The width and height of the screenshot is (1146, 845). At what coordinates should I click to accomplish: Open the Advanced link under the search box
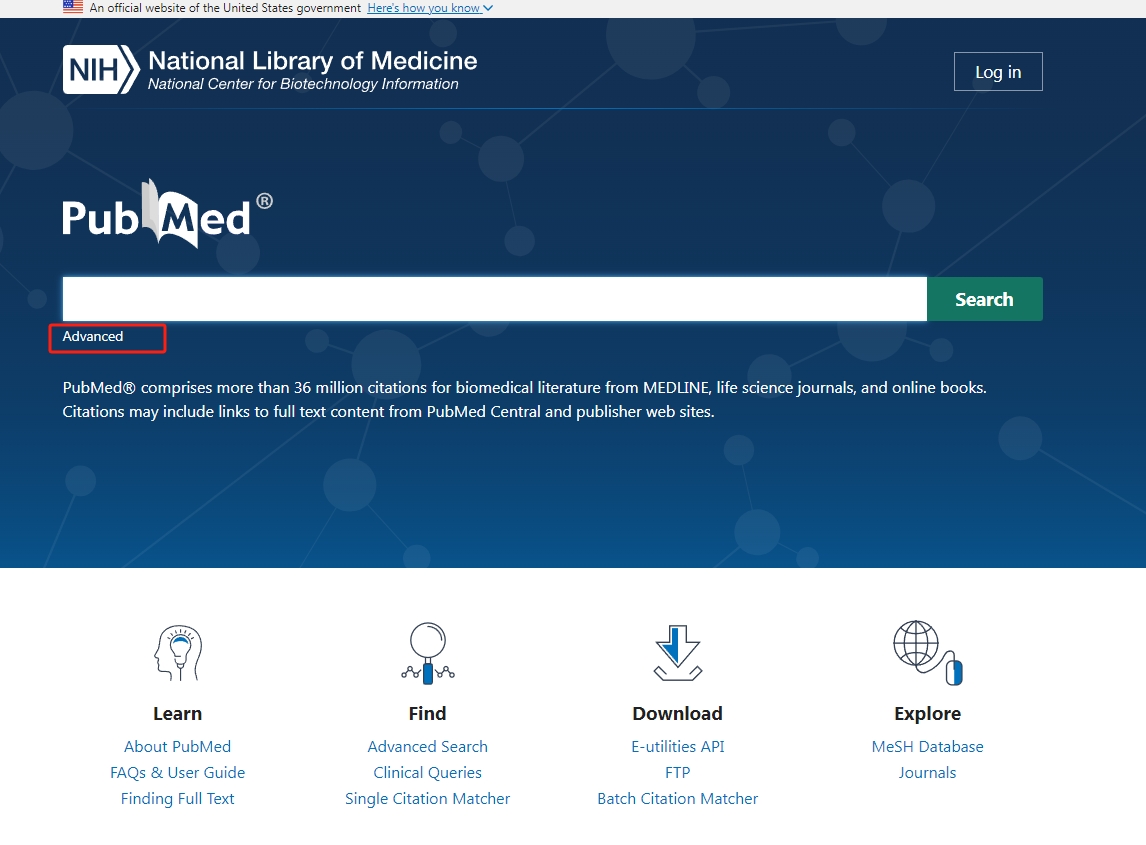click(93, 336)
